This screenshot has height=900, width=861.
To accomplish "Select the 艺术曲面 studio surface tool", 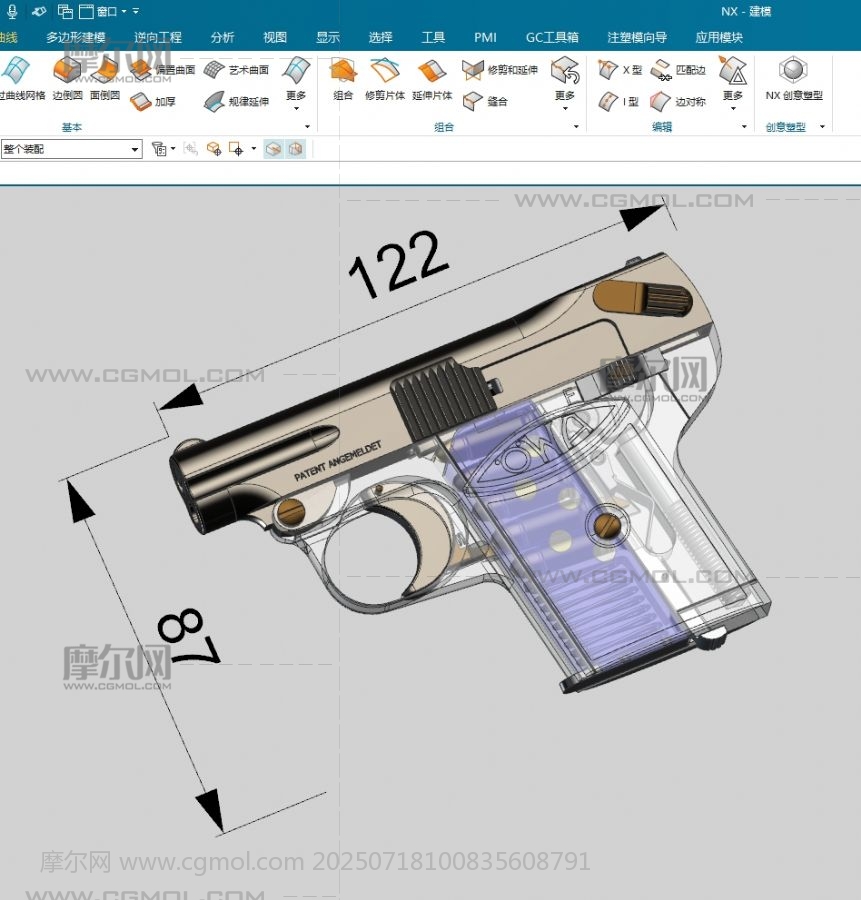I will point(236,70).
